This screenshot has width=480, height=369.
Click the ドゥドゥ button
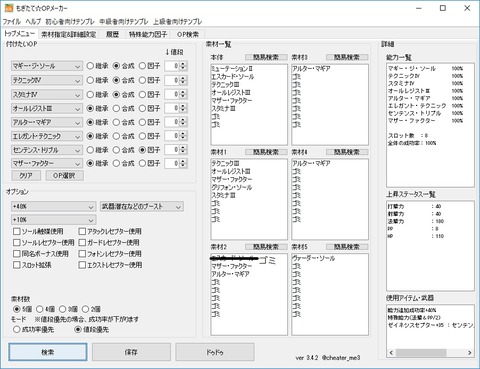click(x=215, y=352)
